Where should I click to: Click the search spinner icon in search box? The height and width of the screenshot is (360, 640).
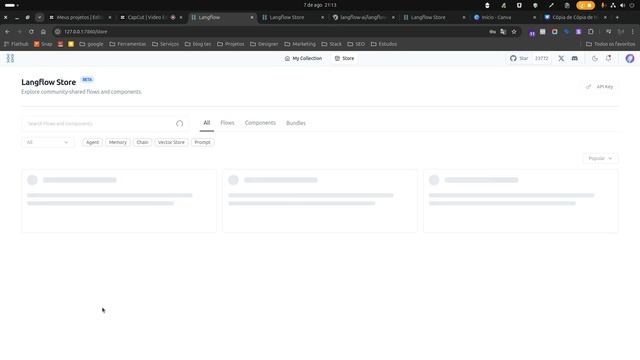pos(180,124)
